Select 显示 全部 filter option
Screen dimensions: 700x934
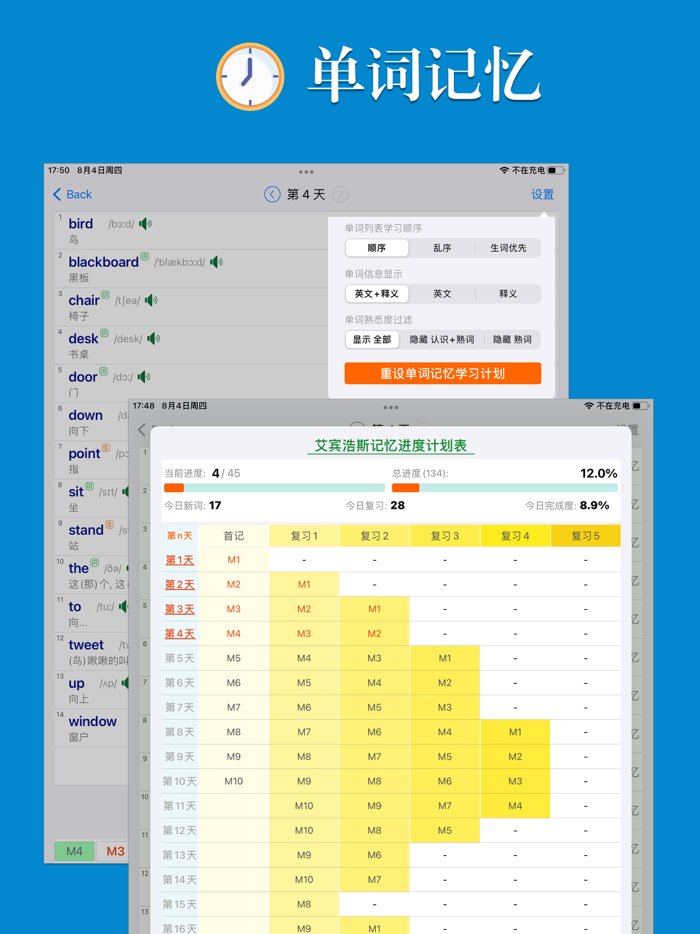pyautogui.click(x=372, y=340)
